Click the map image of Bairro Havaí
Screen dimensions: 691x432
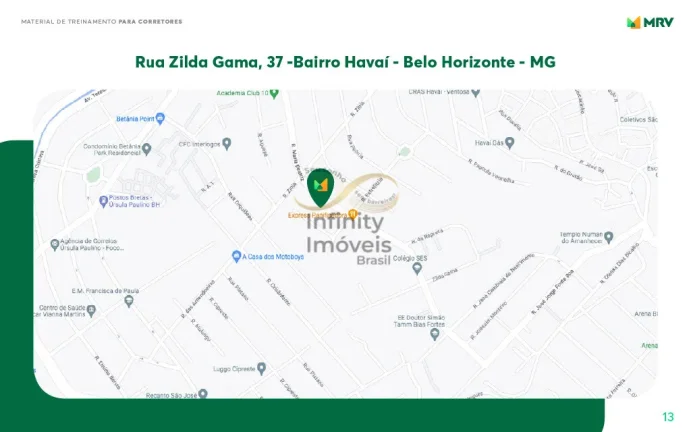click(x=346, y=244)
